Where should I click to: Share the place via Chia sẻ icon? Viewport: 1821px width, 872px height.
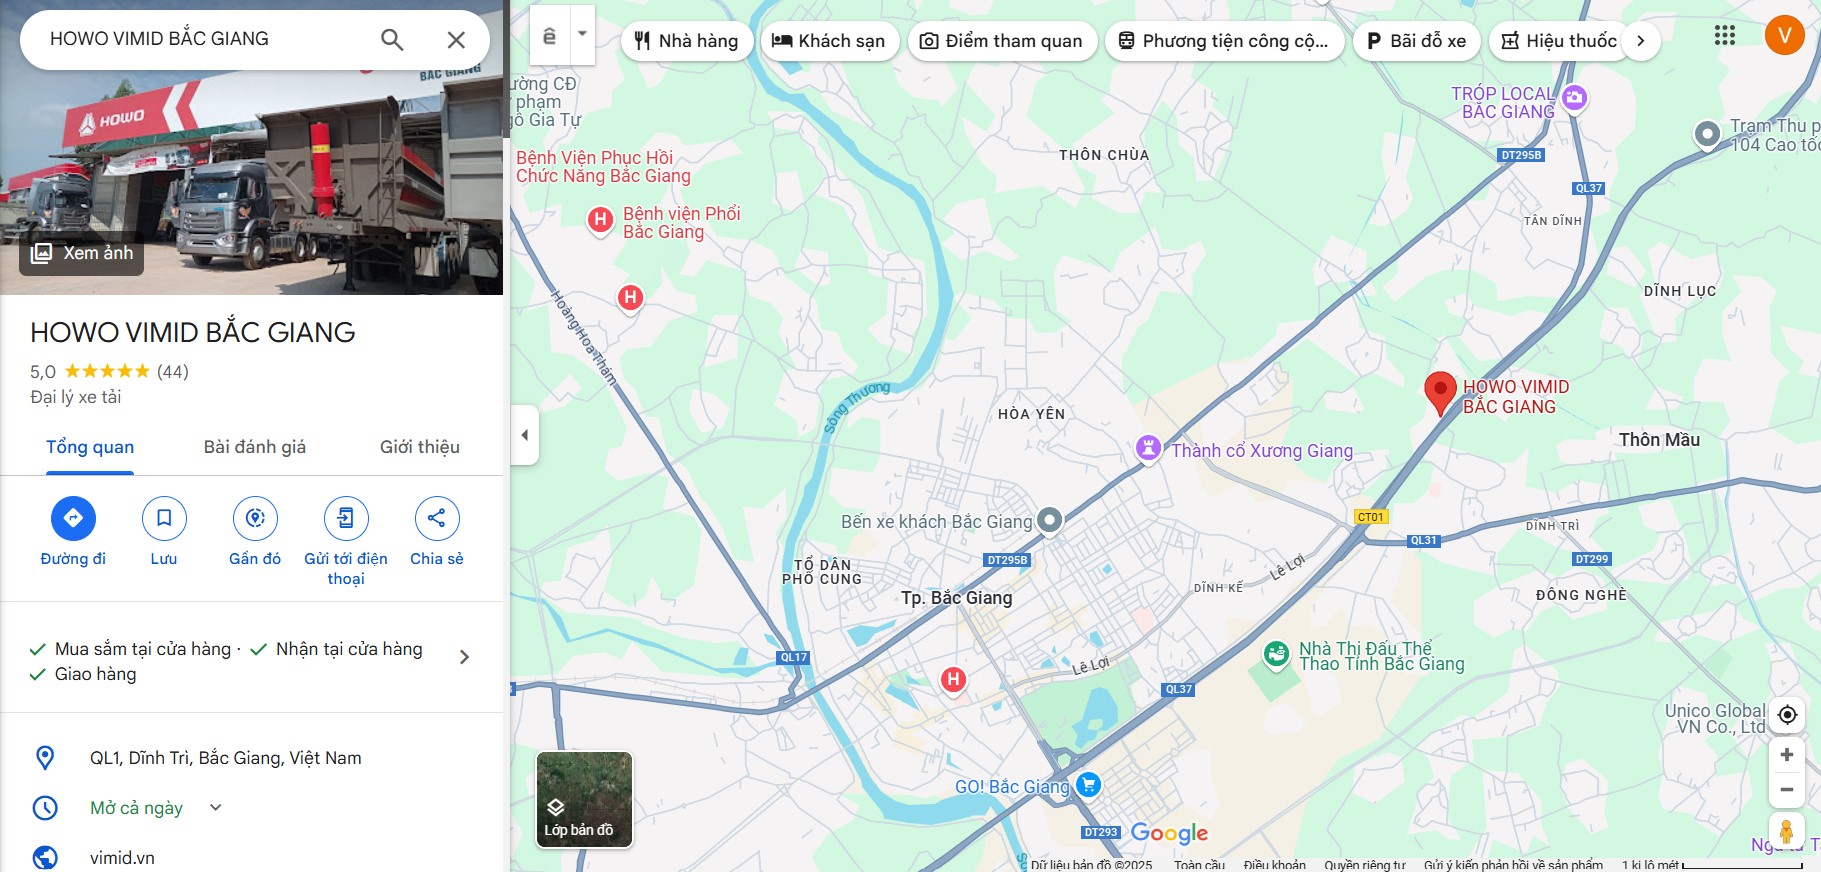[x=437, y=518]
